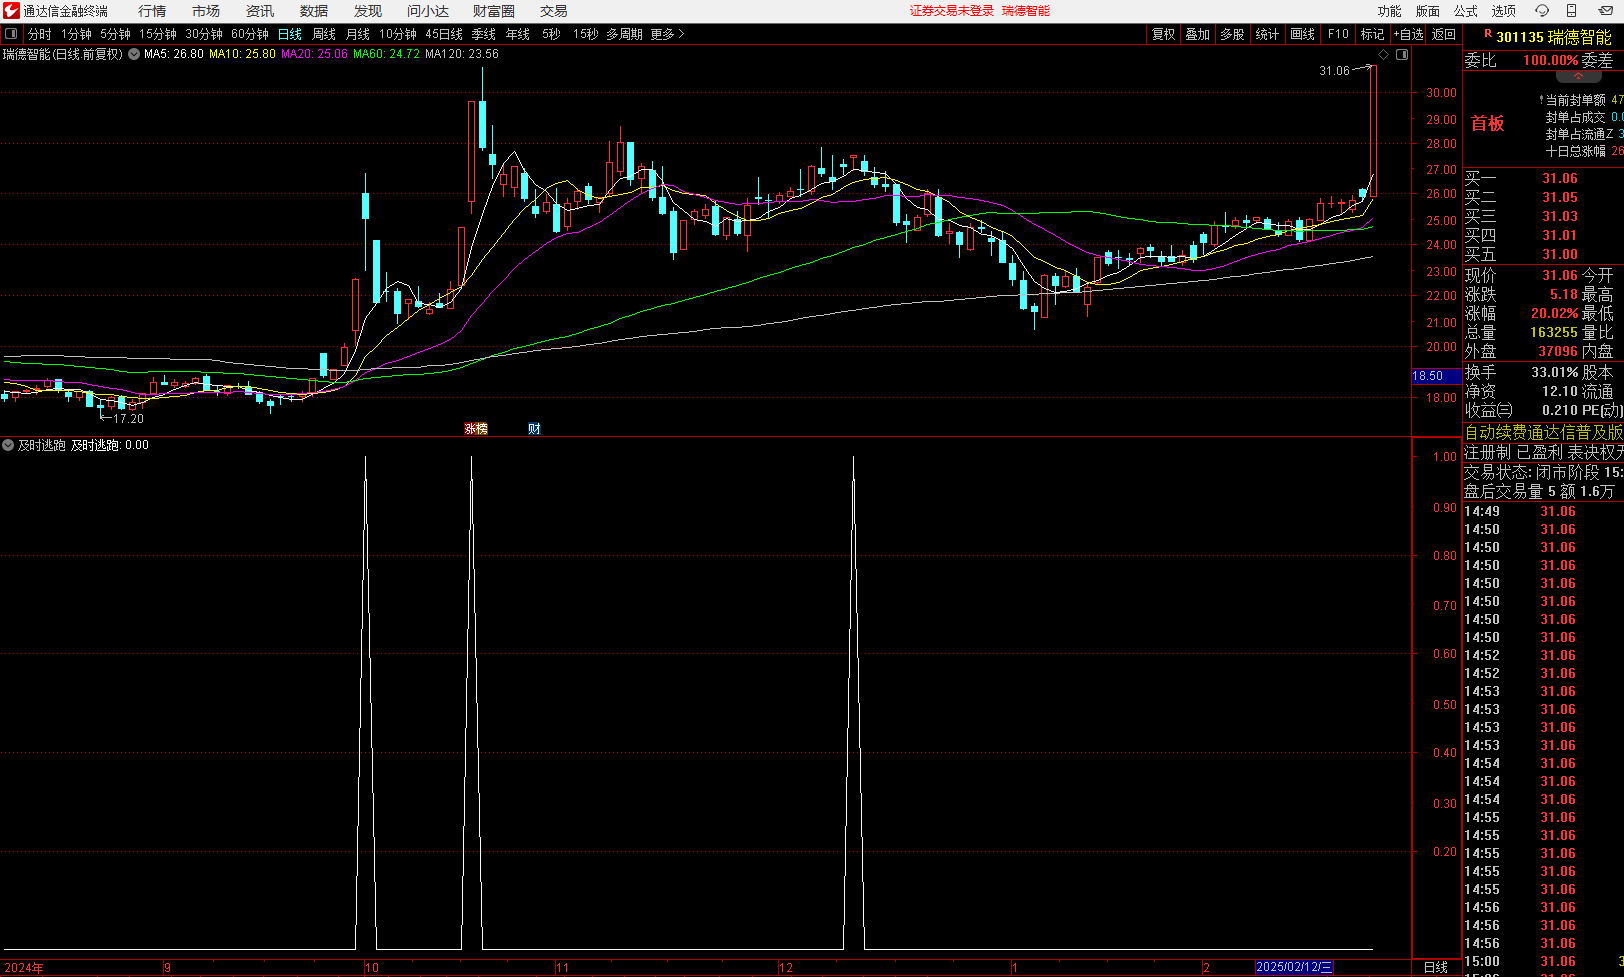Viewport: 1624px width, 977px height.
Task: Switch to 5分钟 period
Action: tap(116, 34)
